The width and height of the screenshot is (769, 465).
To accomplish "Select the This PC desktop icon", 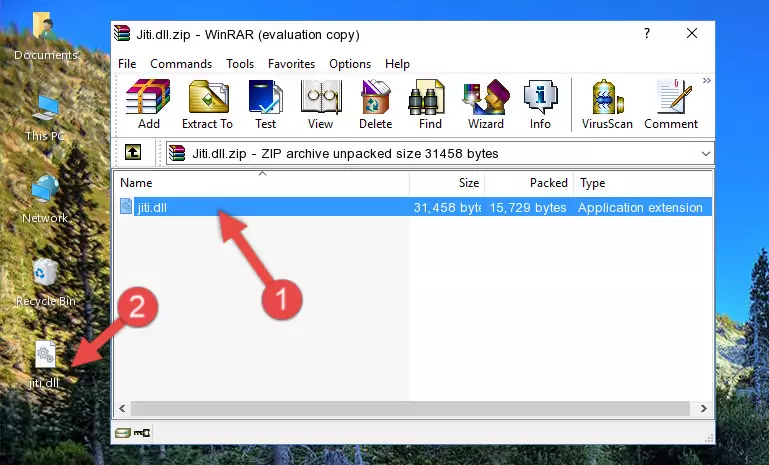I will tap(45, 118).
